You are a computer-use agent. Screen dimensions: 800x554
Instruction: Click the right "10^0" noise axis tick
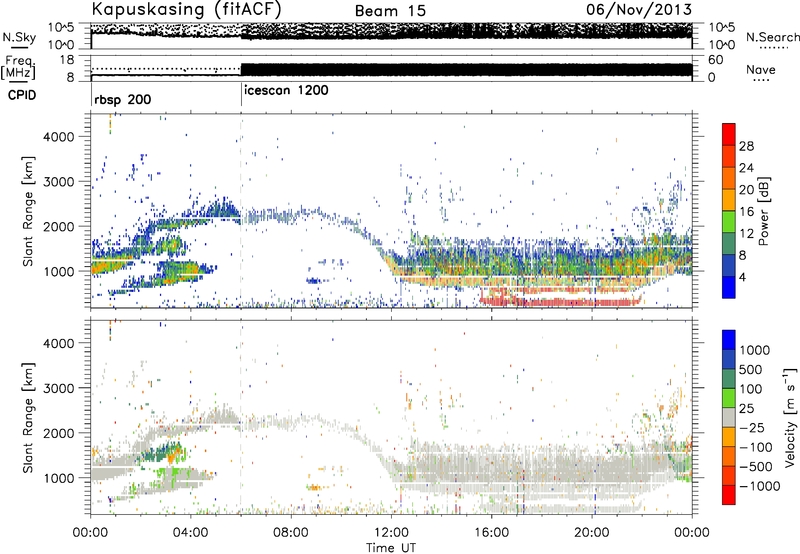tap(722, 45)
